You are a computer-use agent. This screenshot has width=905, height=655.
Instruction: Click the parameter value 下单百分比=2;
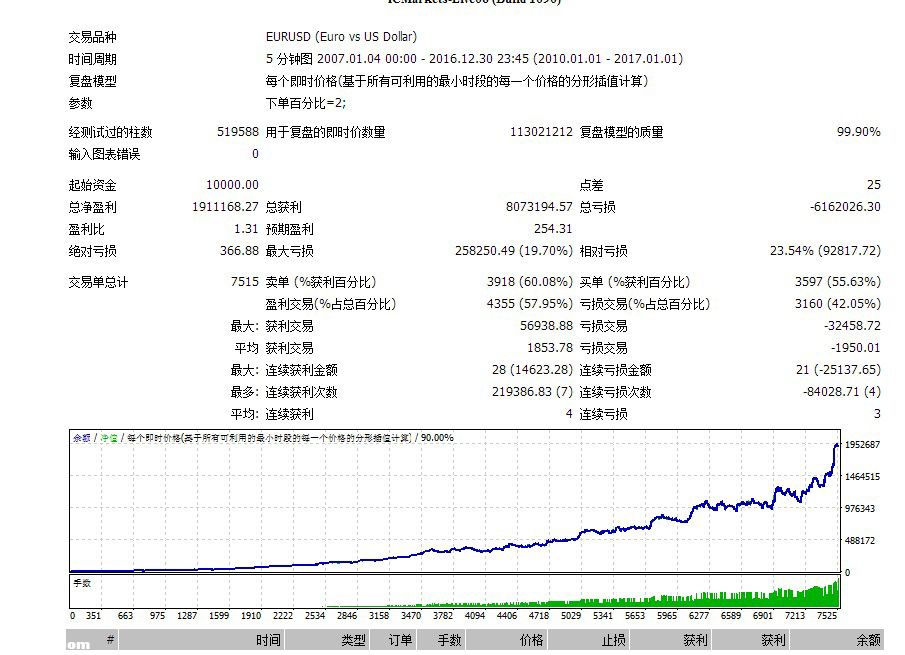pyautogui.click(x=306, y=103)
